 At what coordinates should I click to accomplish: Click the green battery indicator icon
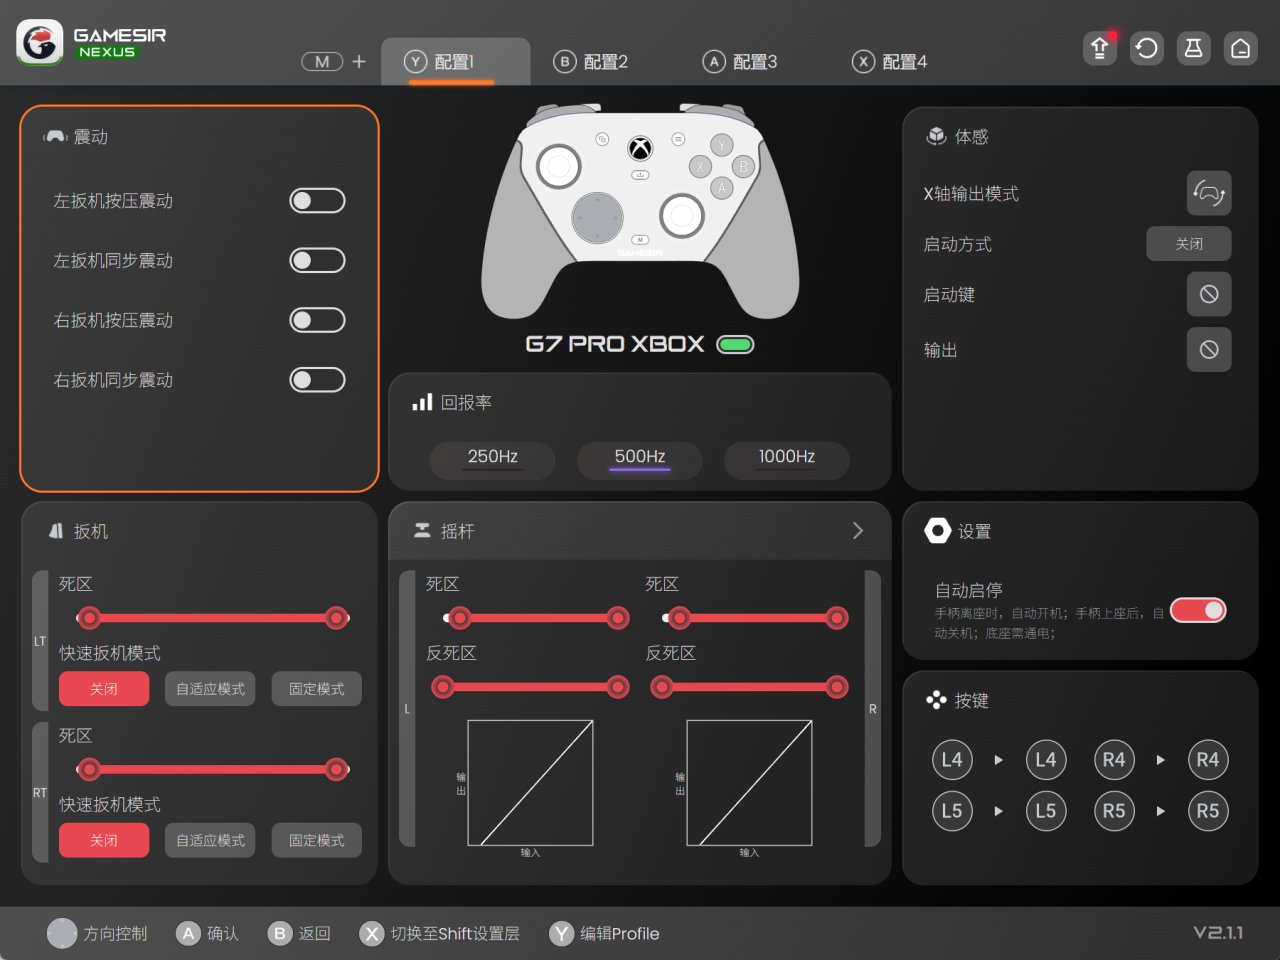pos(735,344)
